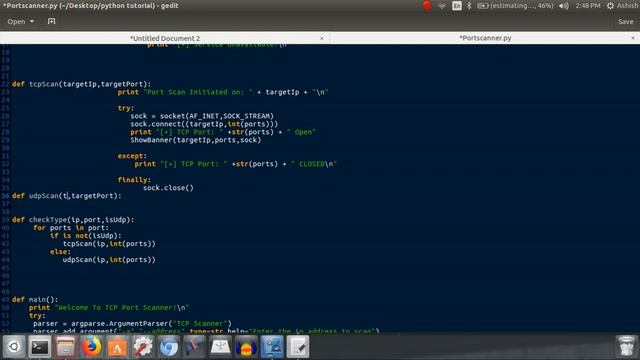640x360 pixels.
Task: Click the print line containing 'CLOSED\n'
Action: click(x=236, y=164)
